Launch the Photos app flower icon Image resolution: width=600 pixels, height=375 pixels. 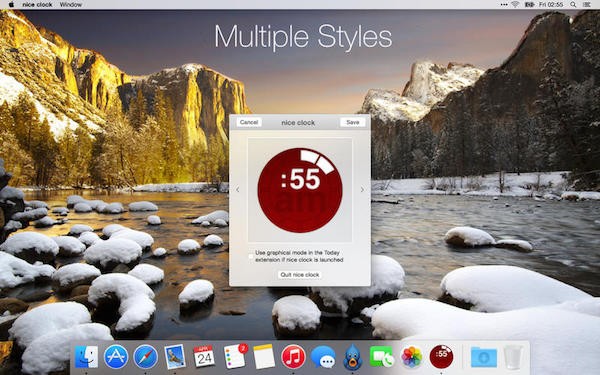[411, 357]
